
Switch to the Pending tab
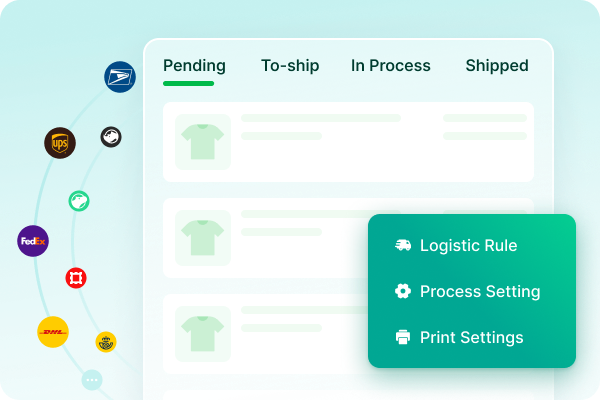[194, 66]
